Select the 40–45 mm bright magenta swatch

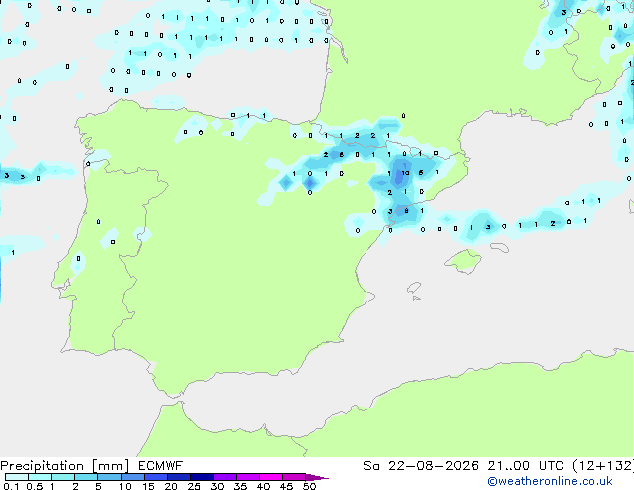271,477
